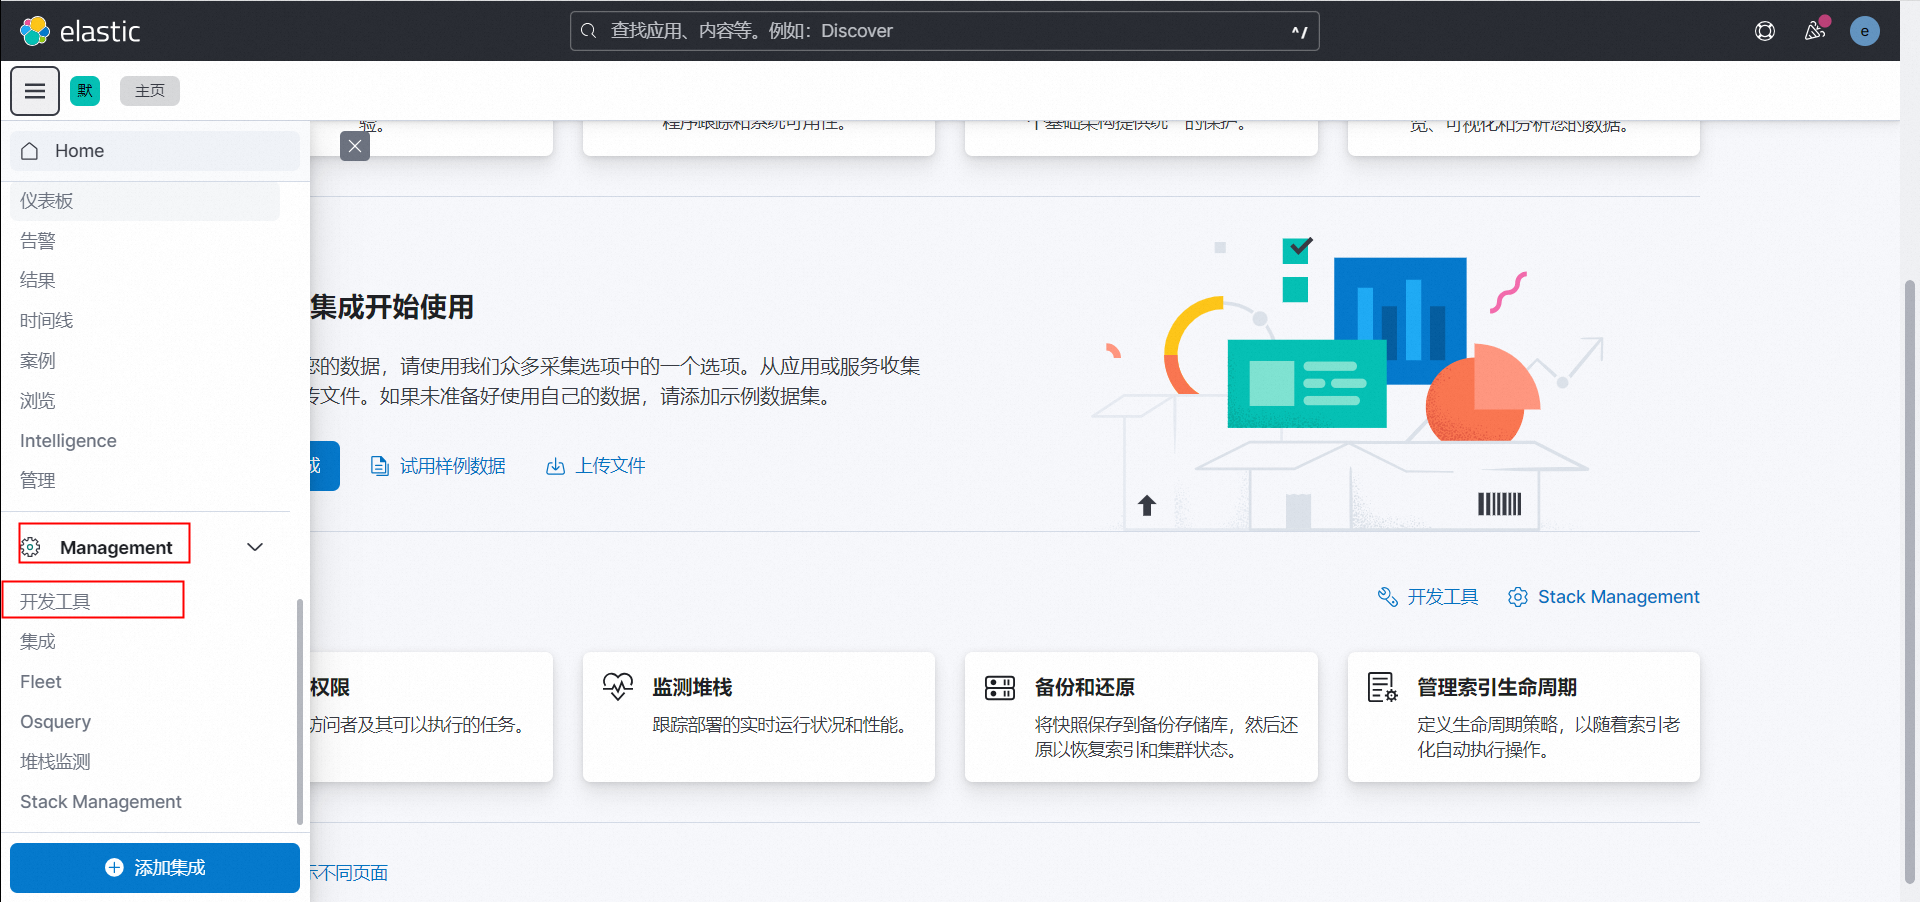The image size is (1920, 902).
Task: Click the 备份和还原 storage icon
Action: (1000, 687)
